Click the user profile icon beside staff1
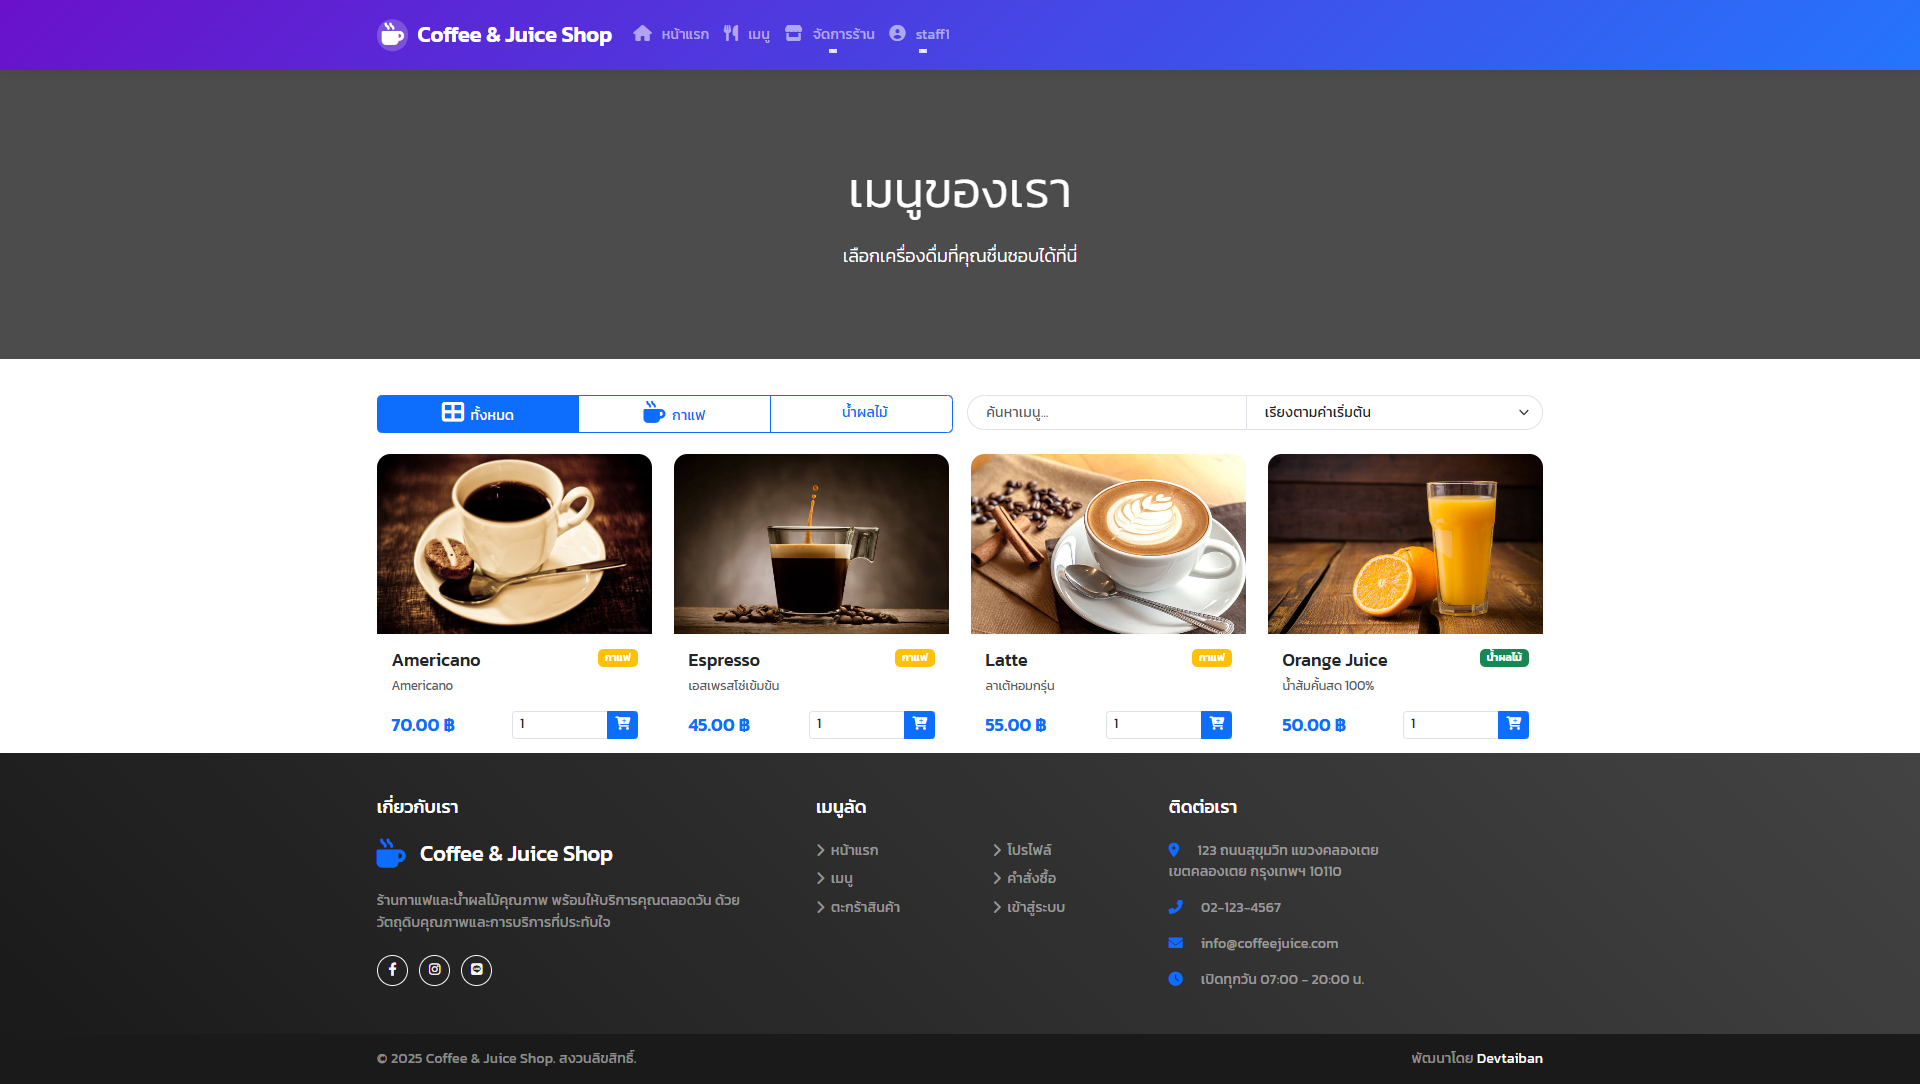This screenshot has height=1084, width=1920. 897,33
